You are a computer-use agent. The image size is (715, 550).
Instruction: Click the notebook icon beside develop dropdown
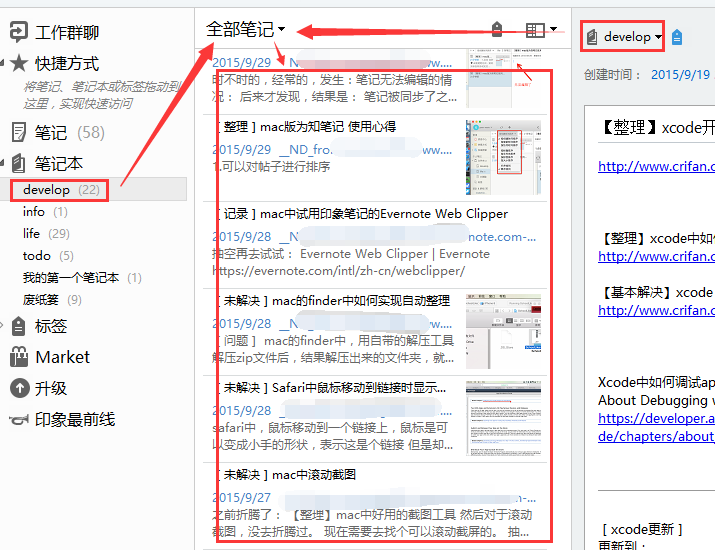[592, 36]
